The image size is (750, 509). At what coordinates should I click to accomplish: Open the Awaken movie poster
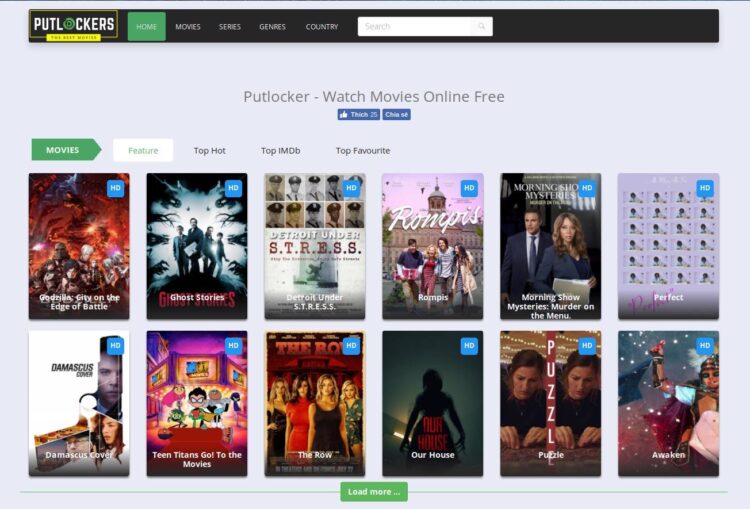668,403
